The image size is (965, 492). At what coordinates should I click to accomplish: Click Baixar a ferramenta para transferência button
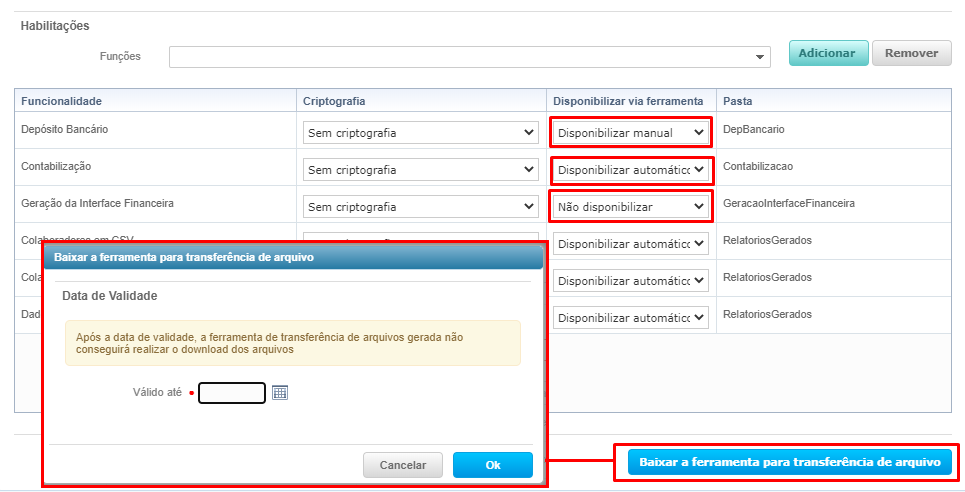[789, 462]
